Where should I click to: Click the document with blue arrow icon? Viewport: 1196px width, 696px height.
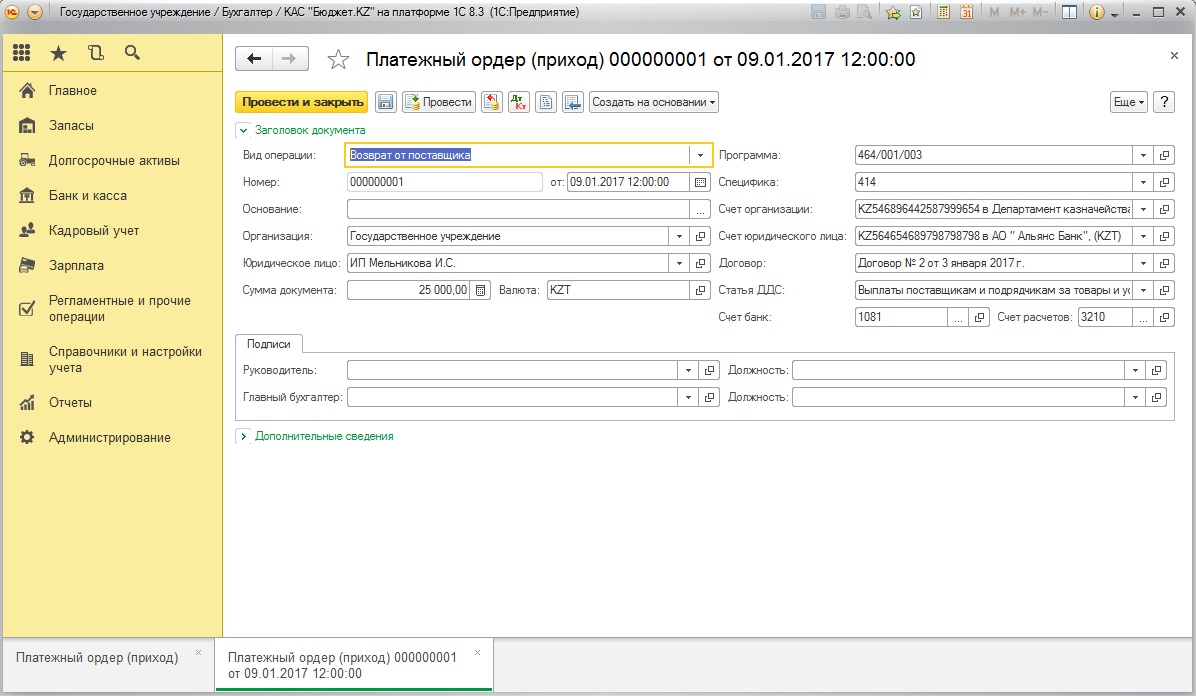click(x=573, y=102)
